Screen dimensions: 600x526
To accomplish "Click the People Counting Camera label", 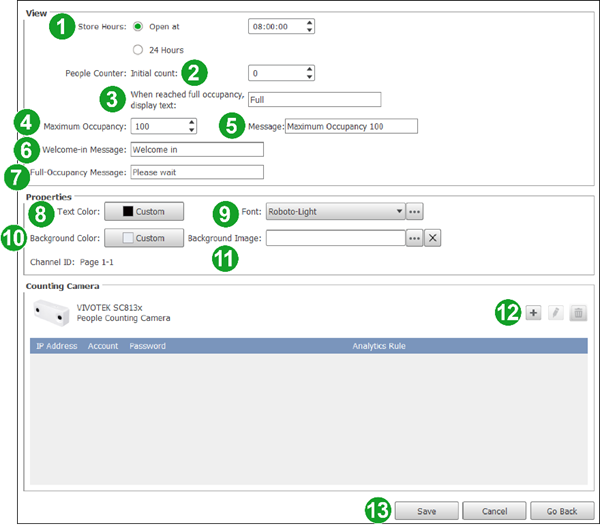I will pos(123,318).
